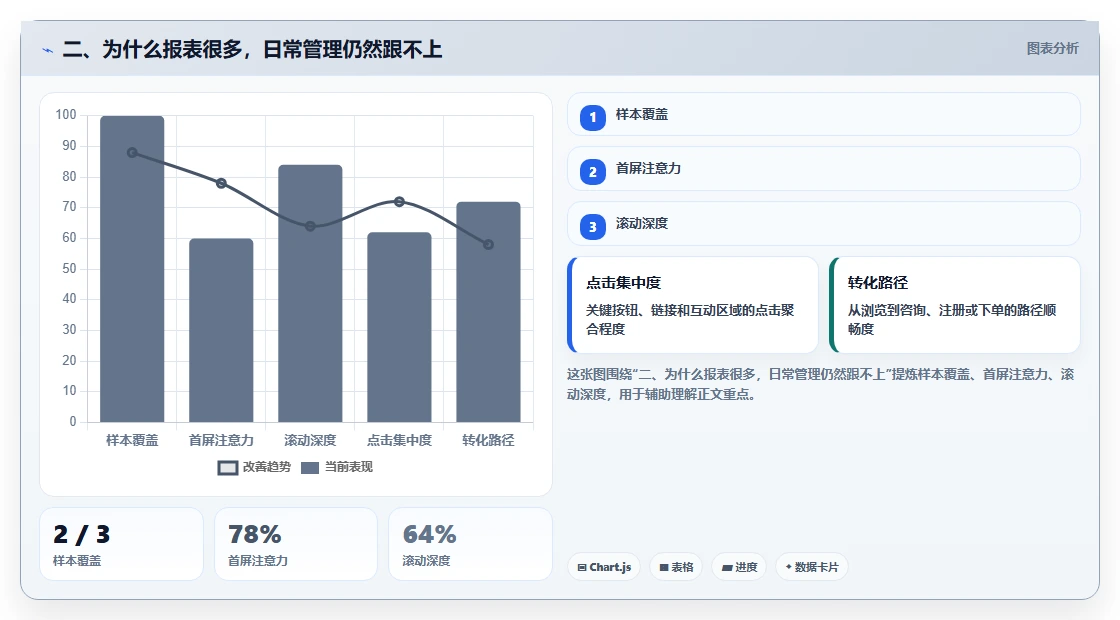
Task: Click the 样本覆盖 bar in chart
Action: (132, 269)
